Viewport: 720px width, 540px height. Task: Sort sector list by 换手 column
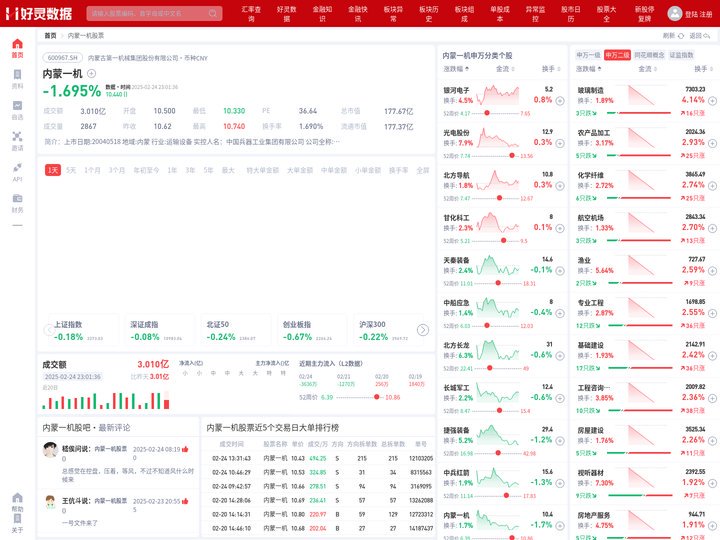[703, 69]
